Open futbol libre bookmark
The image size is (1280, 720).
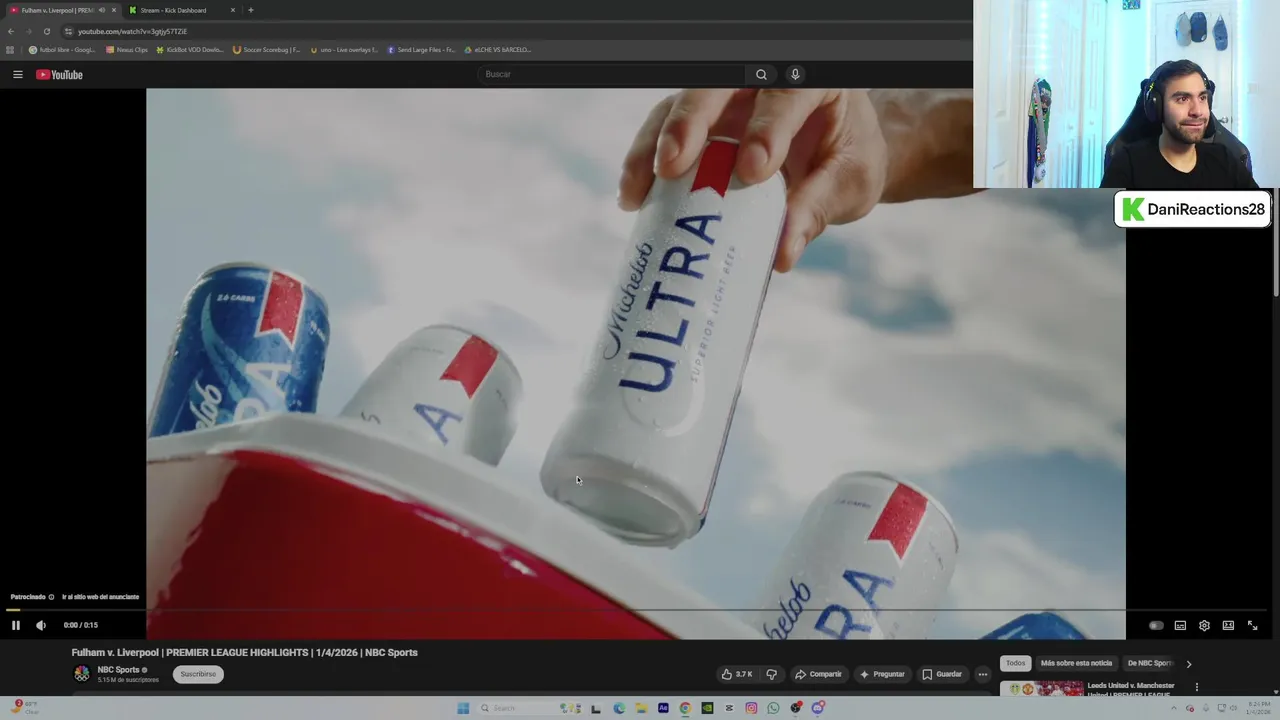62,49
